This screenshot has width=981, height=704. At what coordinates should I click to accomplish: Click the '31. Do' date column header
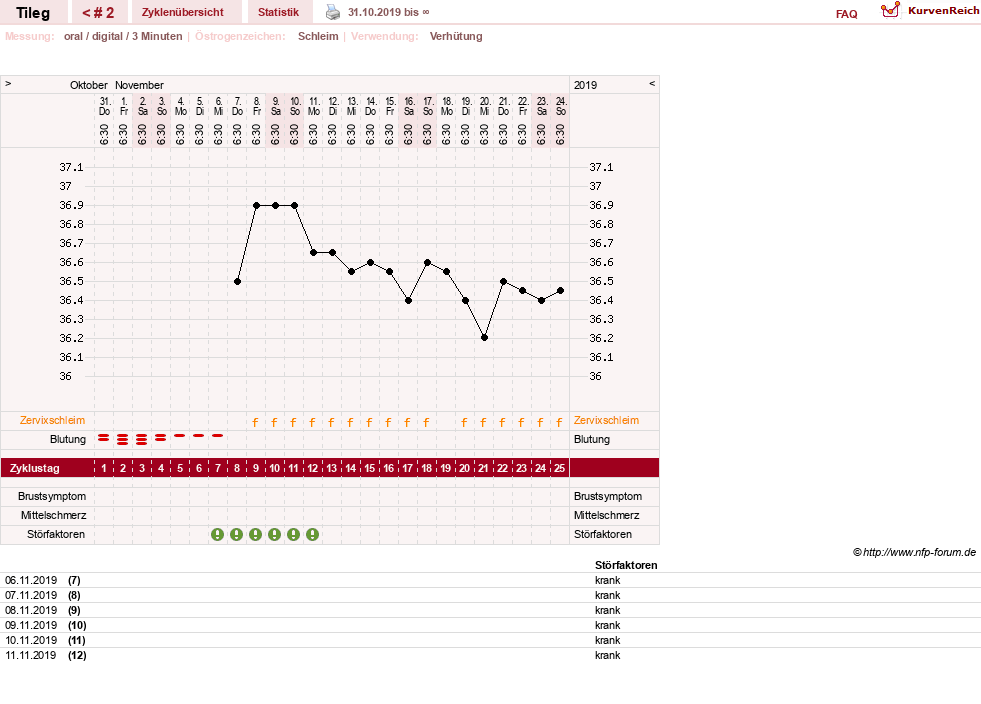[104, 106]
